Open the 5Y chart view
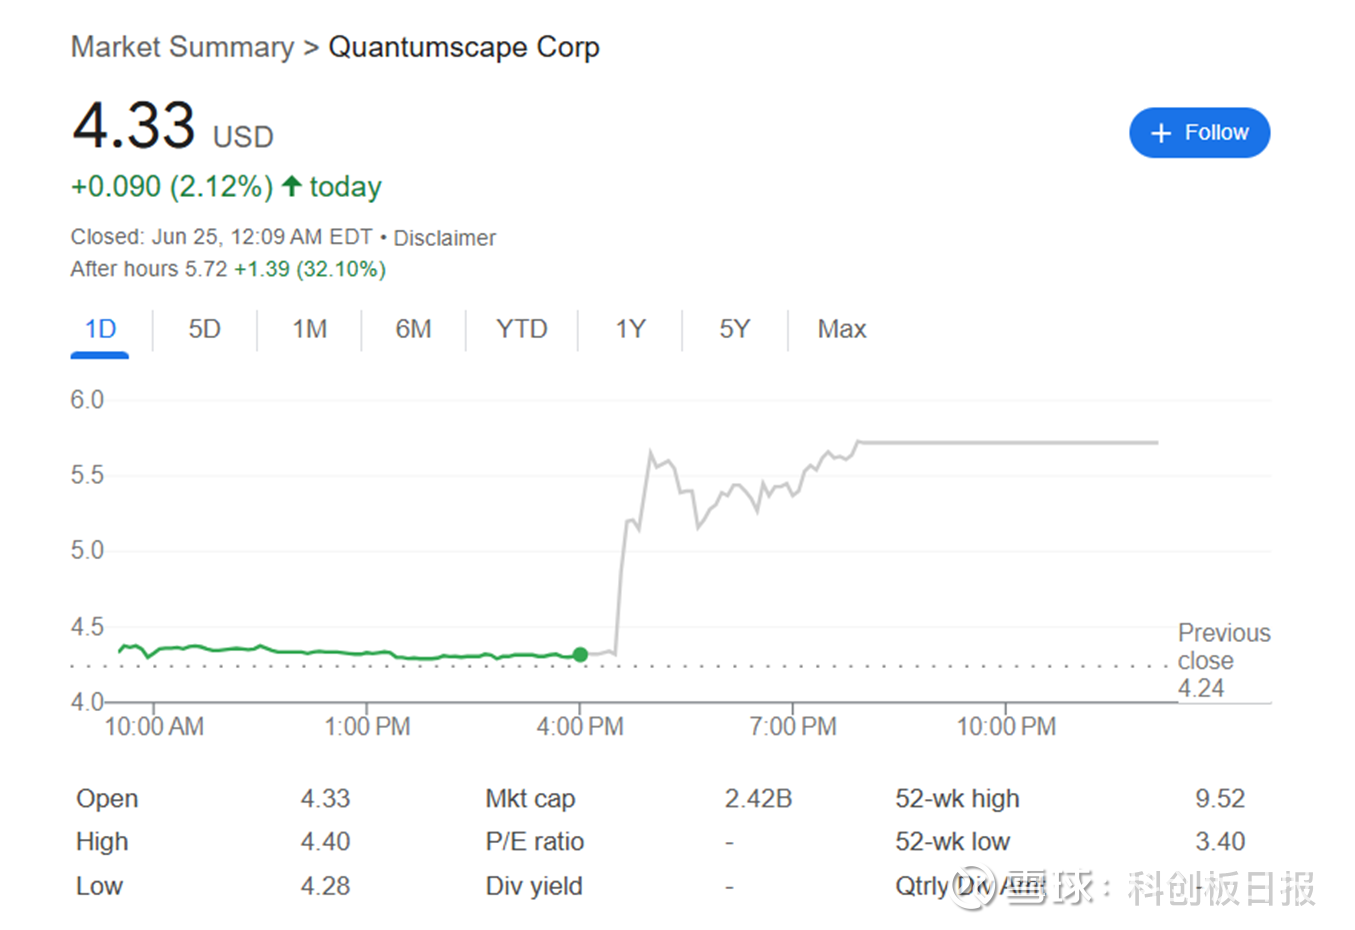Image resolution: width=1355 pixels, height=930 pixels. tap(734, 329)
